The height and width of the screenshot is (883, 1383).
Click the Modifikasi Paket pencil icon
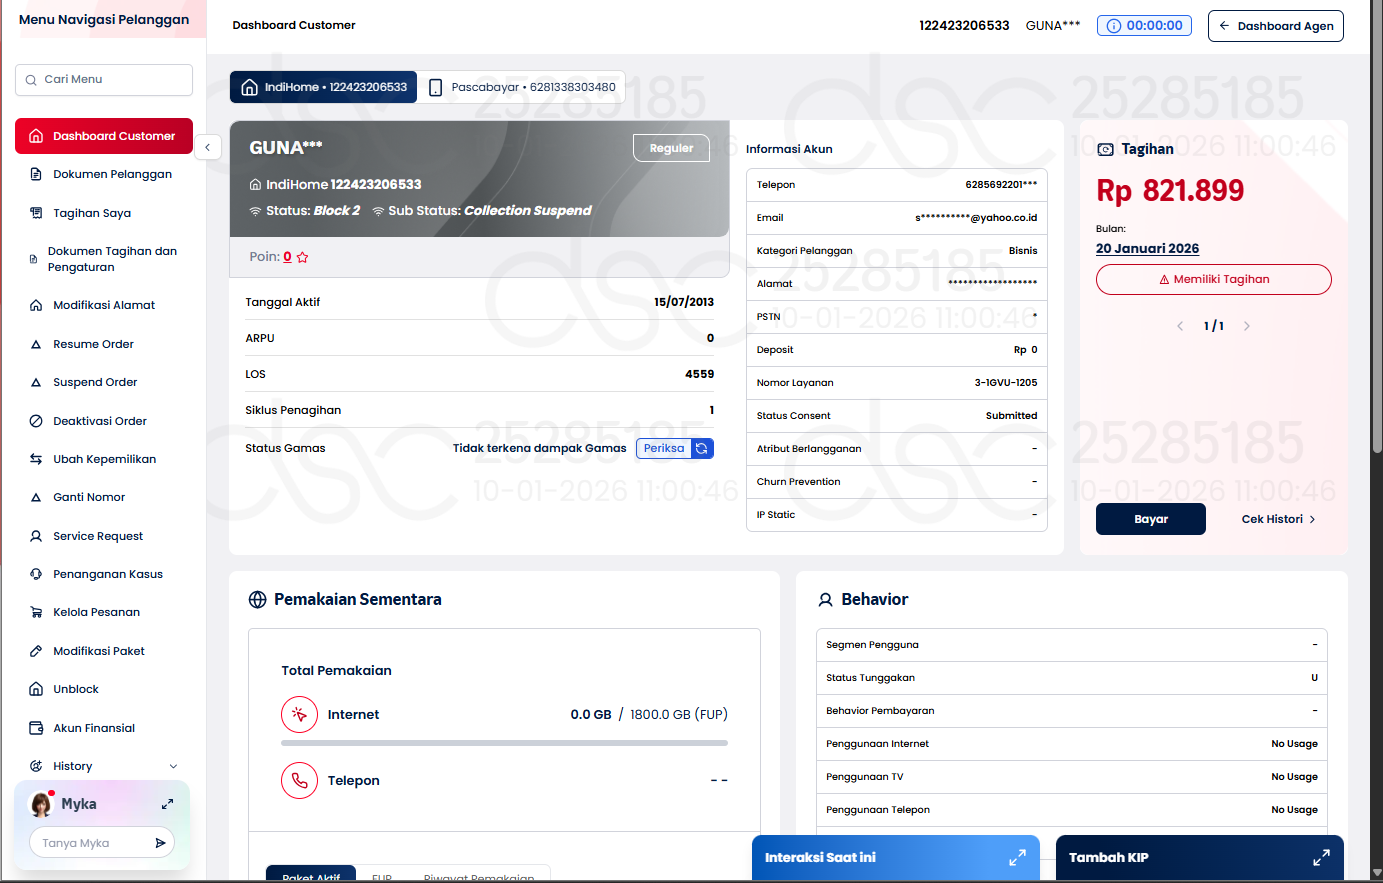[x=36, y=651]
